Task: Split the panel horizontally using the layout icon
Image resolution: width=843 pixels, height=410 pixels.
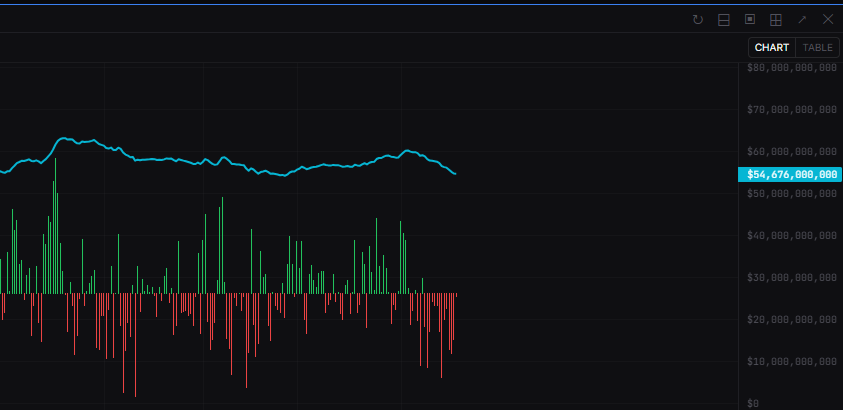Action: (x=724, y=20)
